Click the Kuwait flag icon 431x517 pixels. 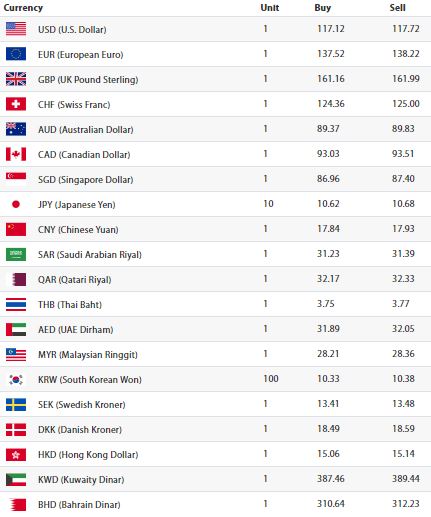pyautogui.click(x=16, y=479)
